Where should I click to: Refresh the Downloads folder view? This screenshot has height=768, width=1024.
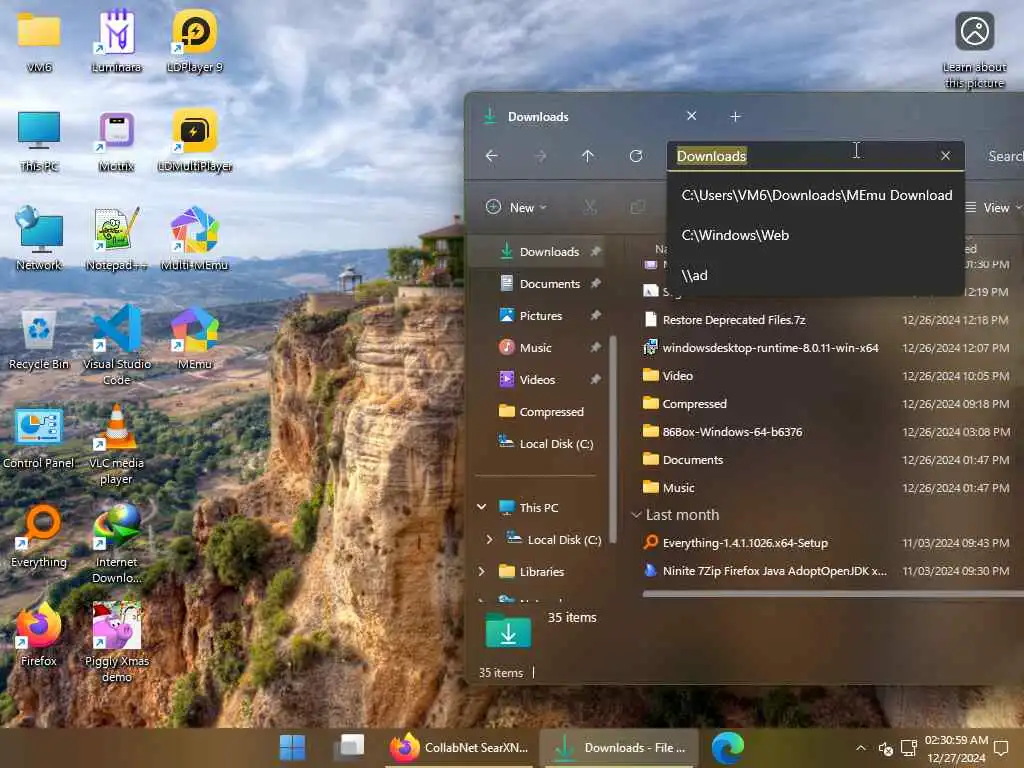pyautogui.click(x=636, y=156)
